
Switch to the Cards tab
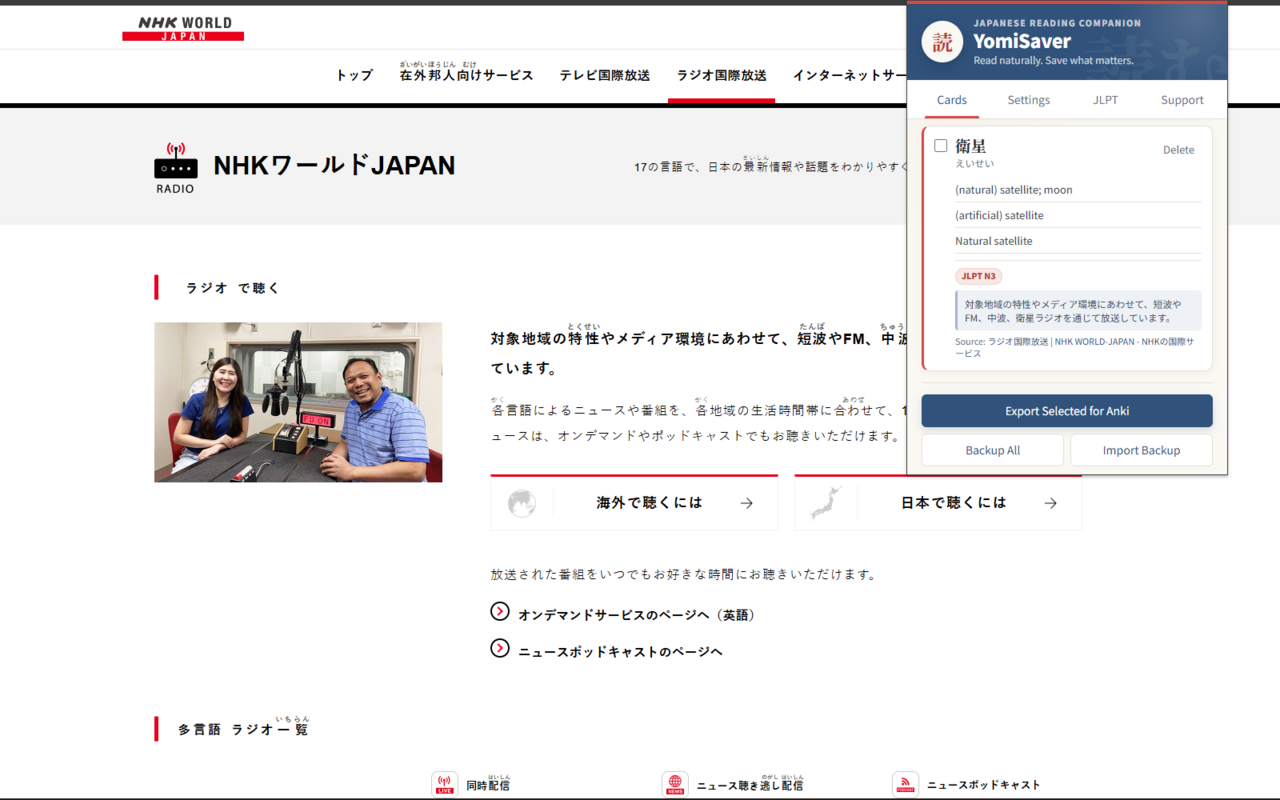952,100
